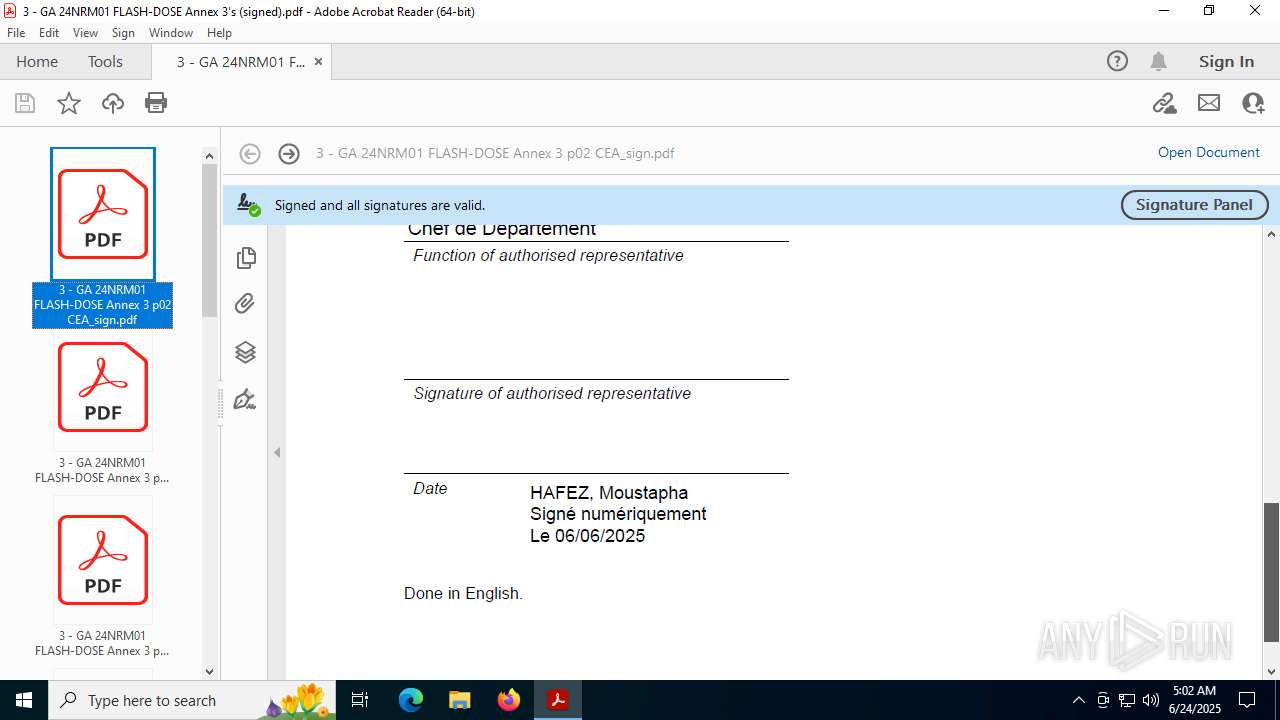Screen dimensions: 1280x720
Task: Click the document scrollbar up arrow
Action: click(x=1271, y=234)
